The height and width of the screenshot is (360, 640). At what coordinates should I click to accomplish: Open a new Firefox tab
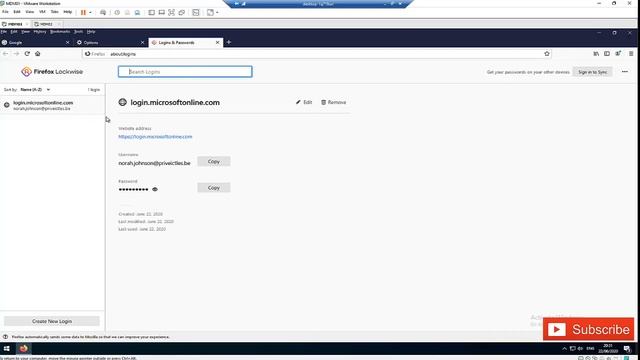[x=229, y=42]
